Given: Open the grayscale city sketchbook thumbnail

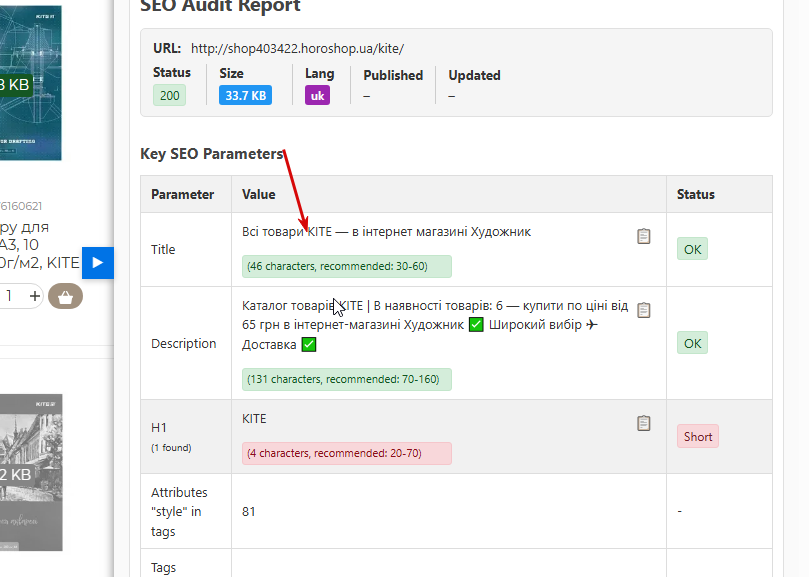Looking at the screenshot, I should (x=31, y=472).
